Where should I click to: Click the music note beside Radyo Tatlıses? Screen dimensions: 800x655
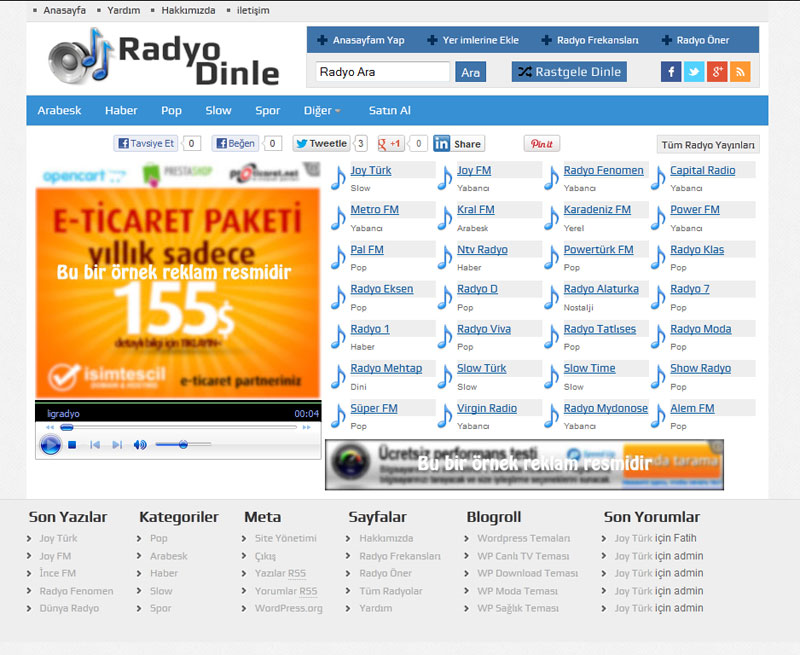click(x=551, y=337)
